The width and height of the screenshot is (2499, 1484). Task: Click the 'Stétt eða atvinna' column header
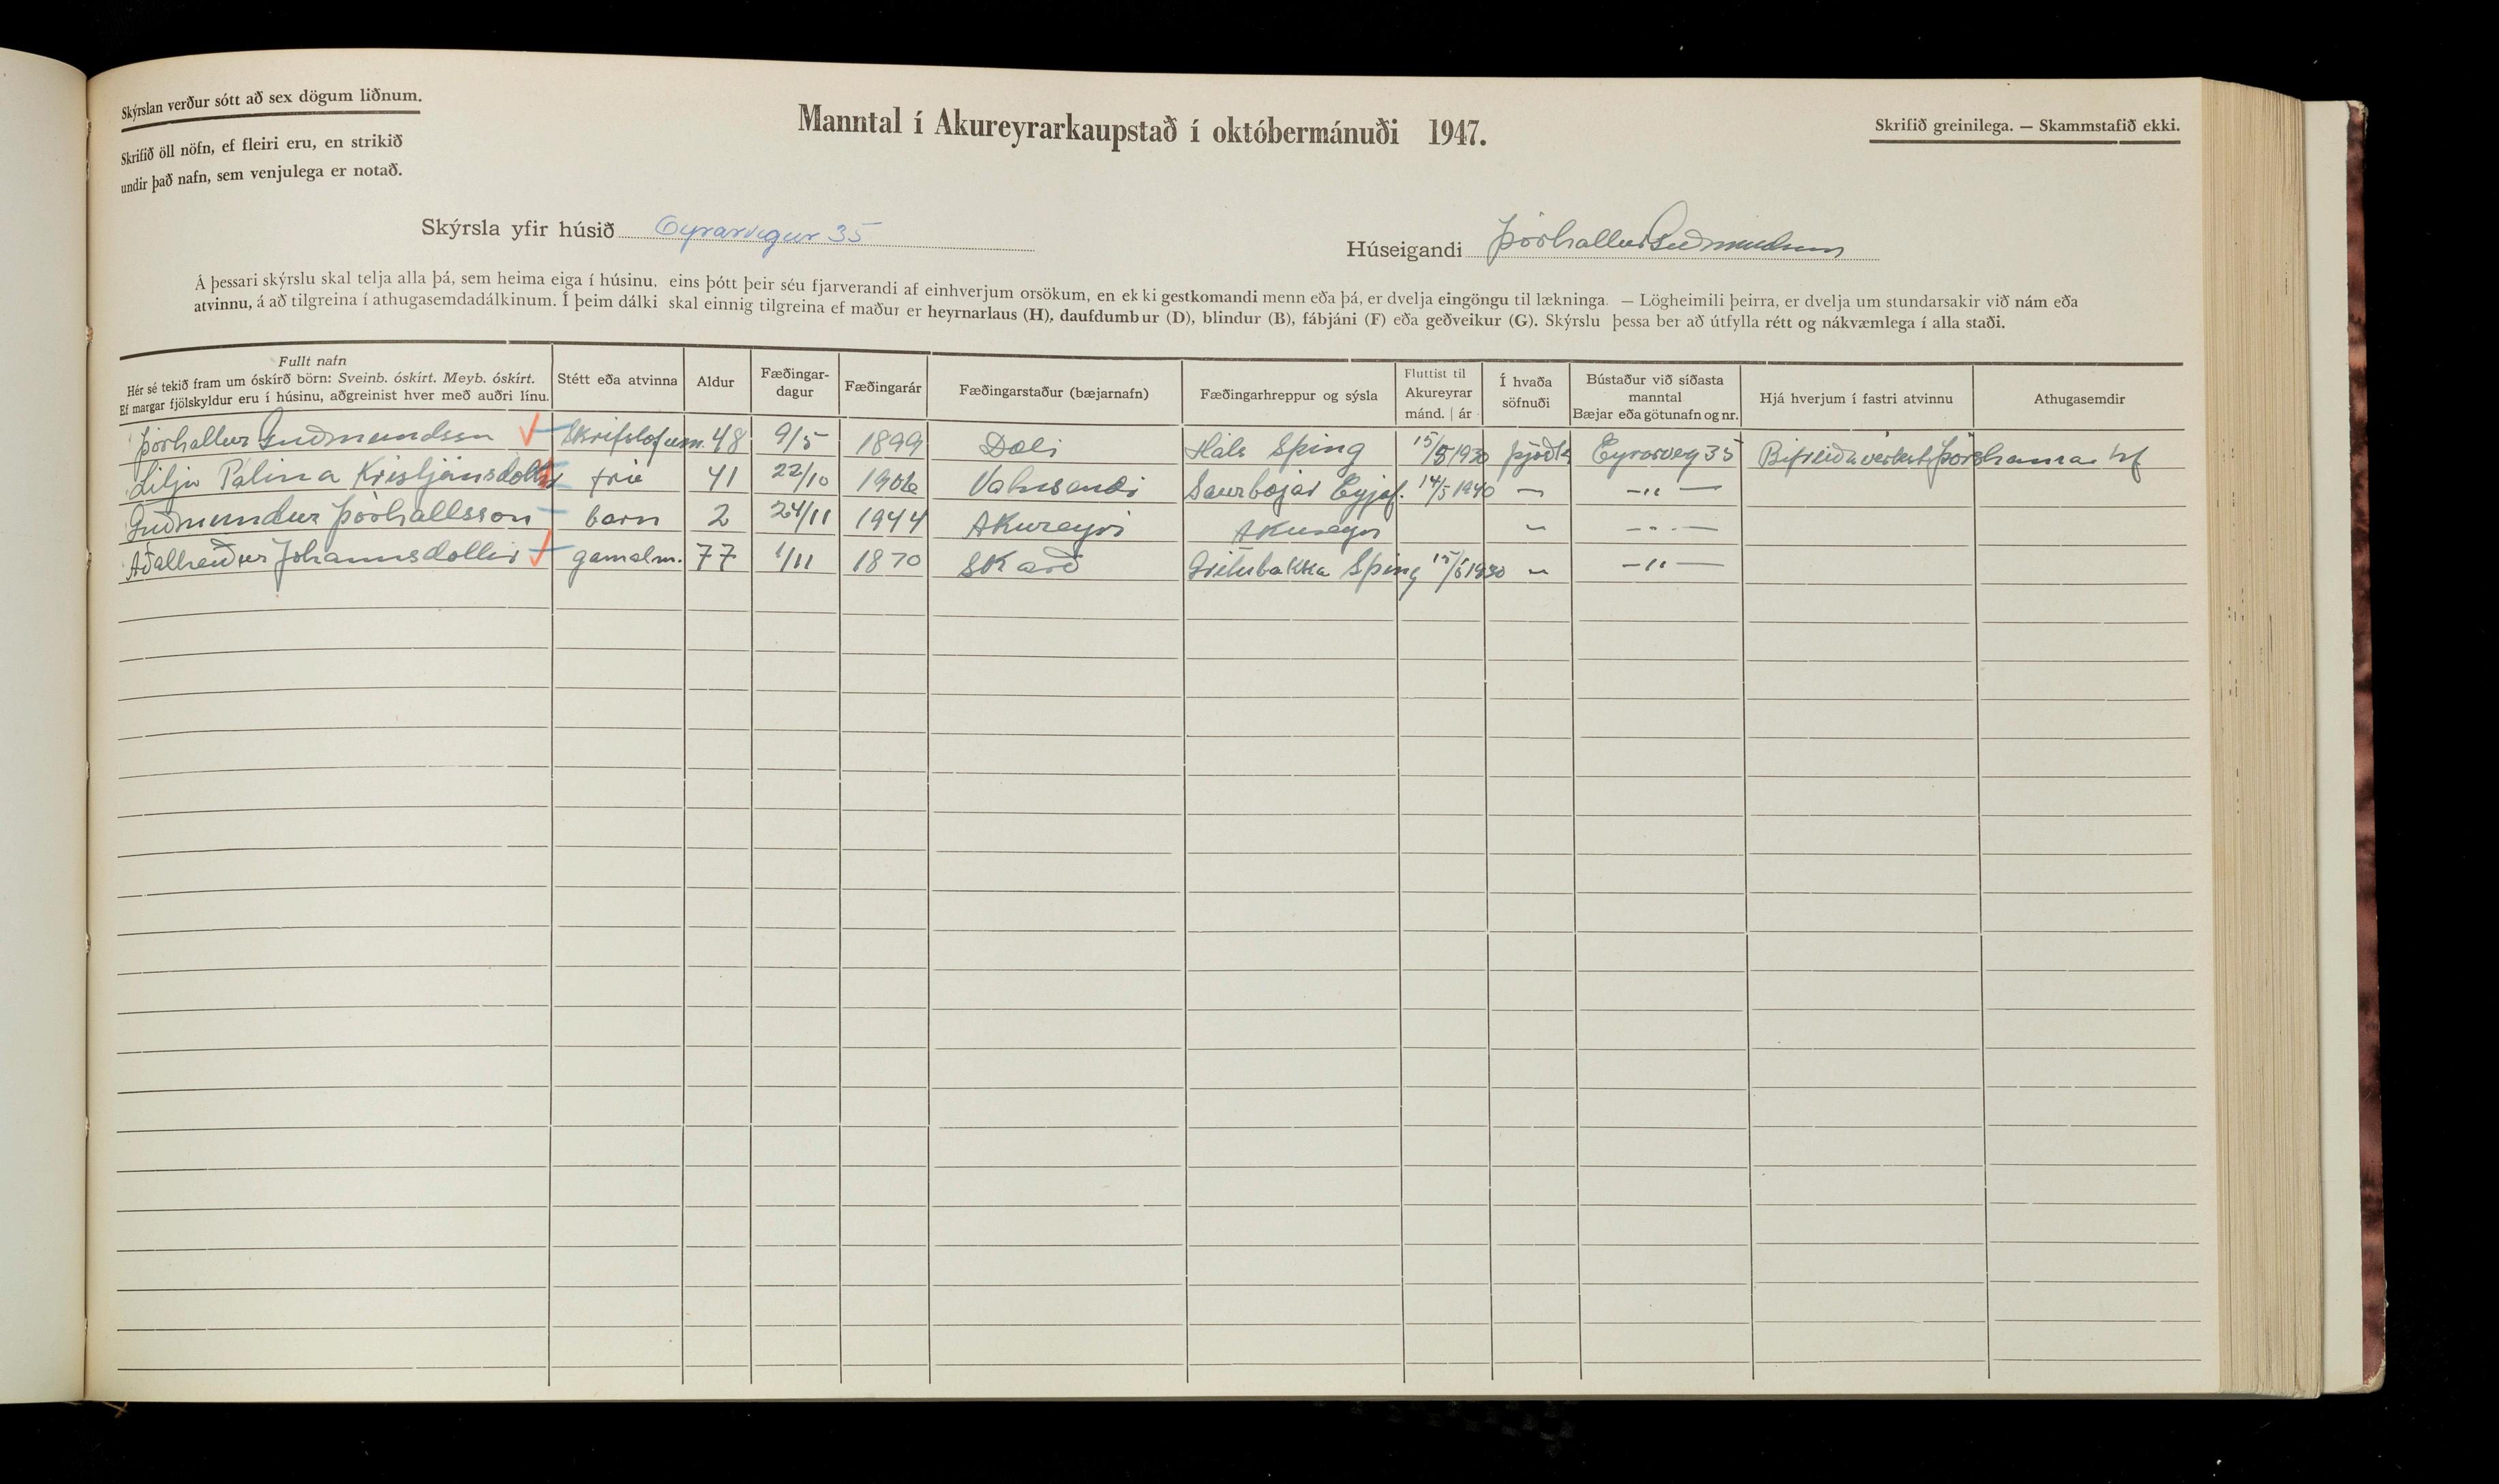coord(617,380)
